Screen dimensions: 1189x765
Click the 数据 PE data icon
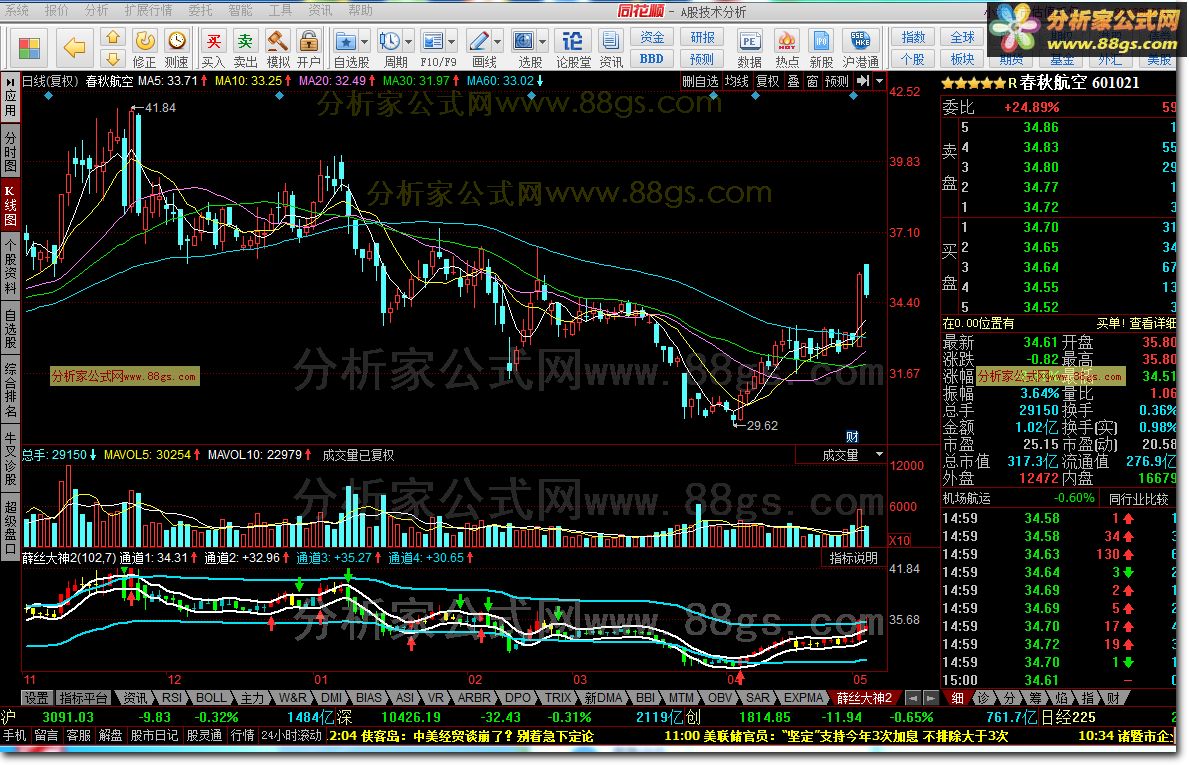click(x=749, y=41)
